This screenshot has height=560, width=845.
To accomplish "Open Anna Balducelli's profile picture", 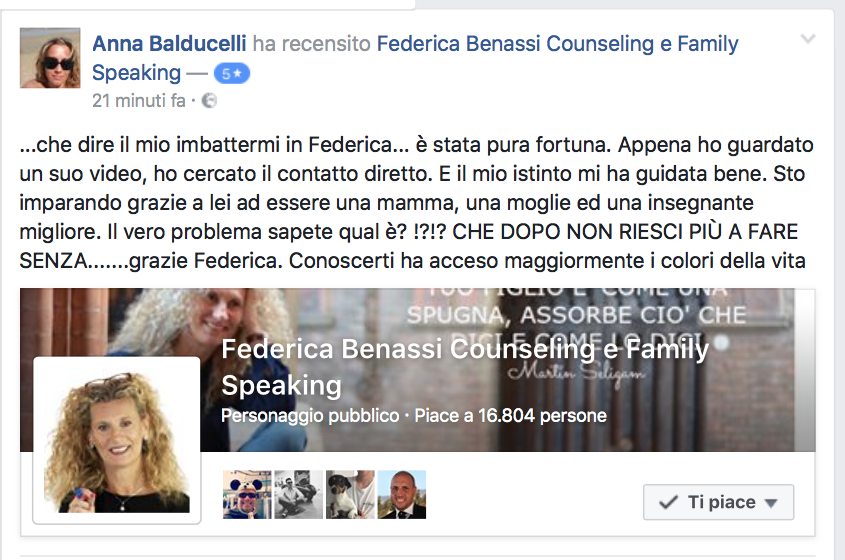I will pos(50,58).
